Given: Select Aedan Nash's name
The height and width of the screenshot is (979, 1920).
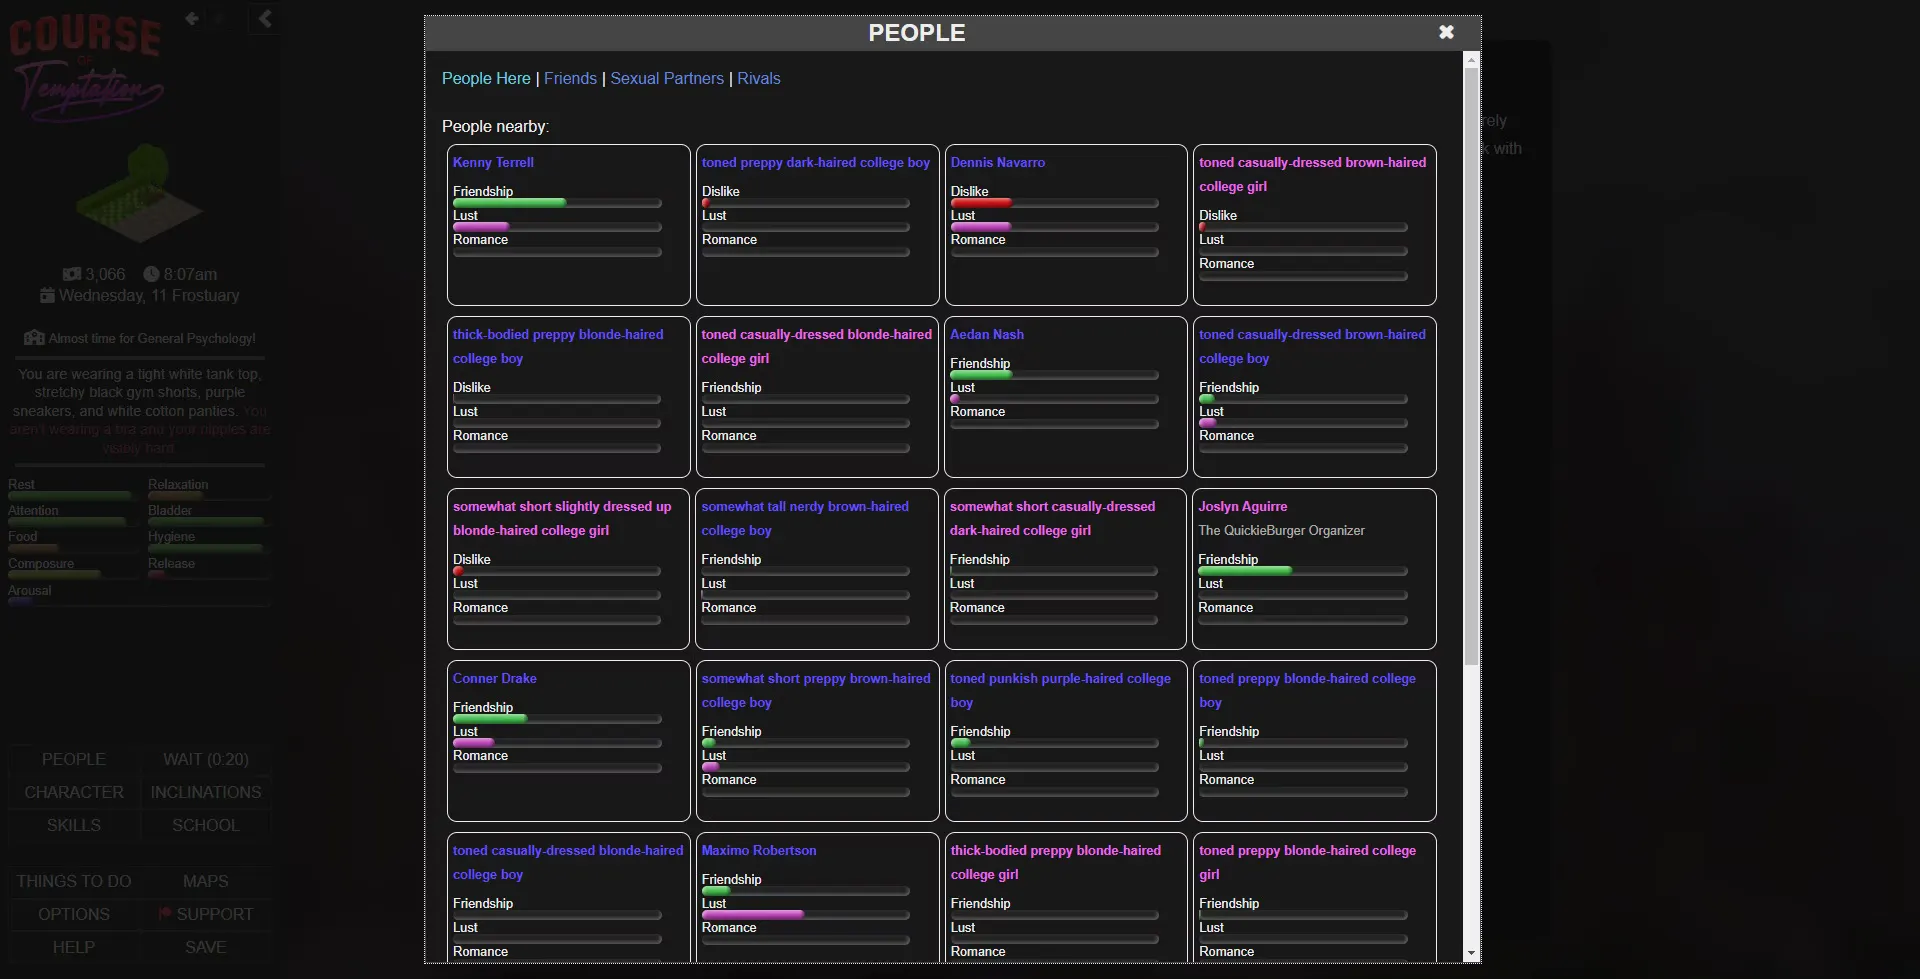Looking at the screenshot, I should click(x=987, y=334).
